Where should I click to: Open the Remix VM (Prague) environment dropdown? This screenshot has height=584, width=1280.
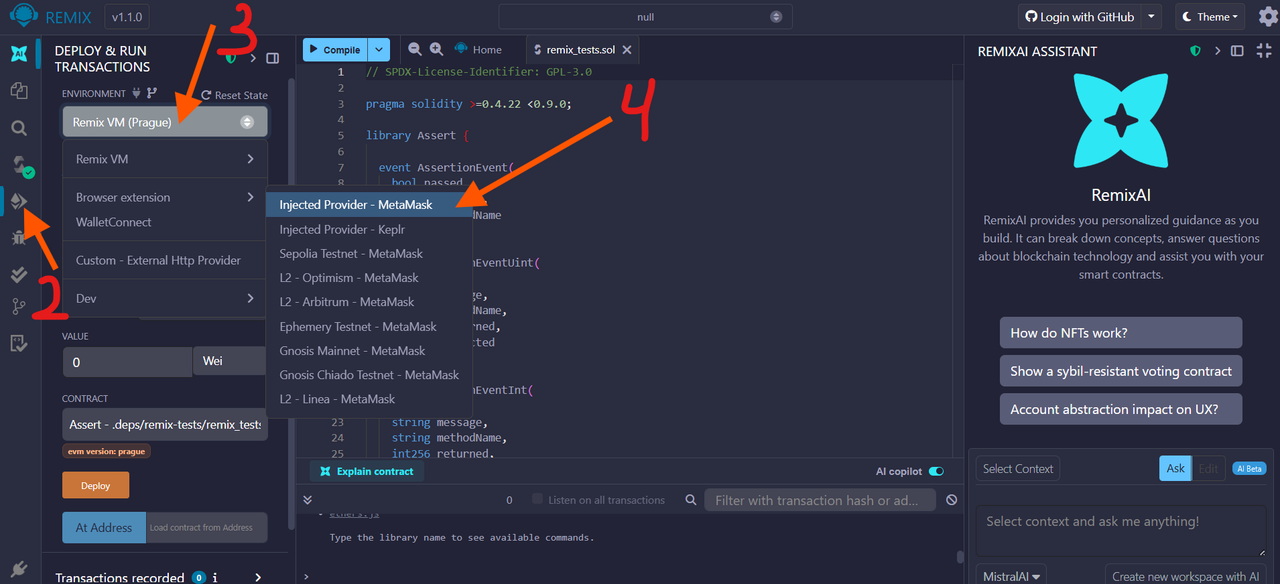coord(165,122)
